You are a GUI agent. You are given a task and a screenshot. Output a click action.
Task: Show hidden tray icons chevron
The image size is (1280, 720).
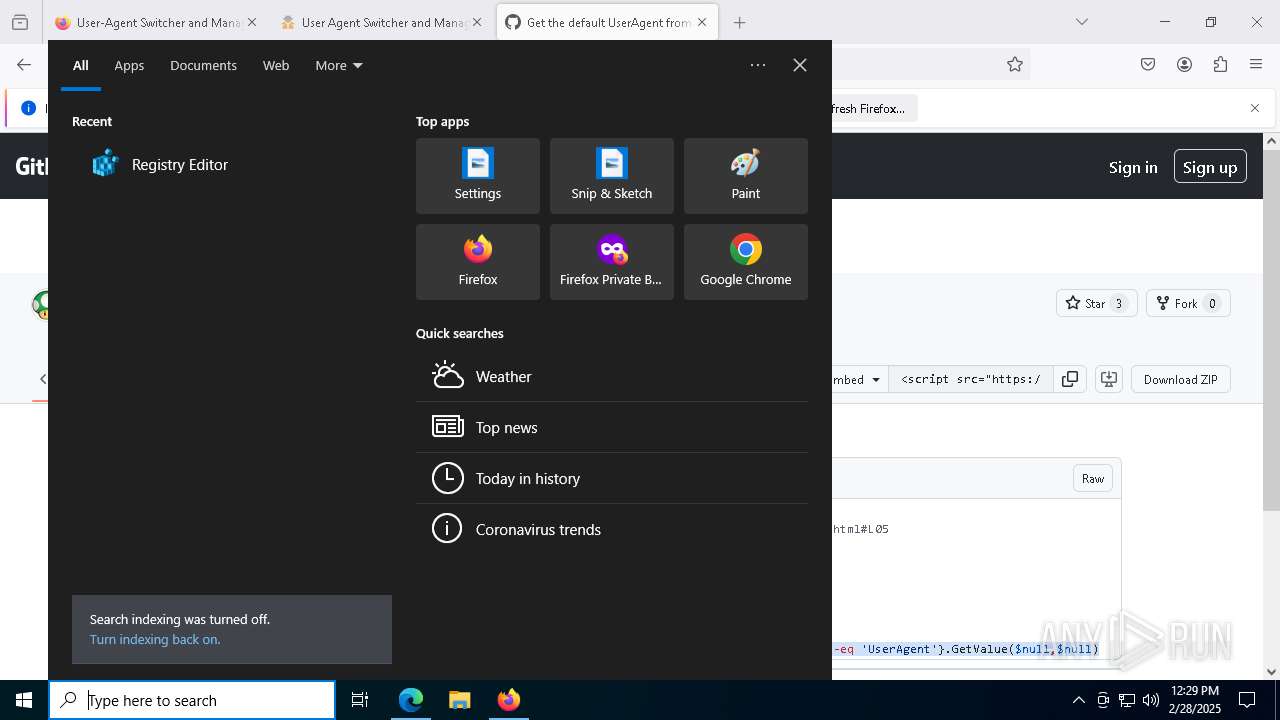[x=1078, y=700]
